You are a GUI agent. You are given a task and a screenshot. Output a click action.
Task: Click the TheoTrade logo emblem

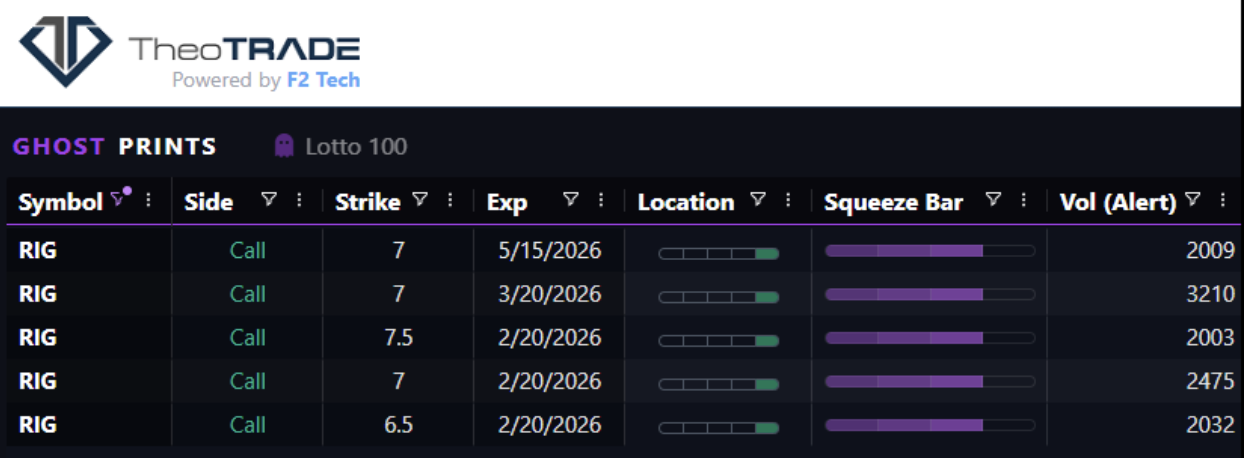(x=66, y=50)
